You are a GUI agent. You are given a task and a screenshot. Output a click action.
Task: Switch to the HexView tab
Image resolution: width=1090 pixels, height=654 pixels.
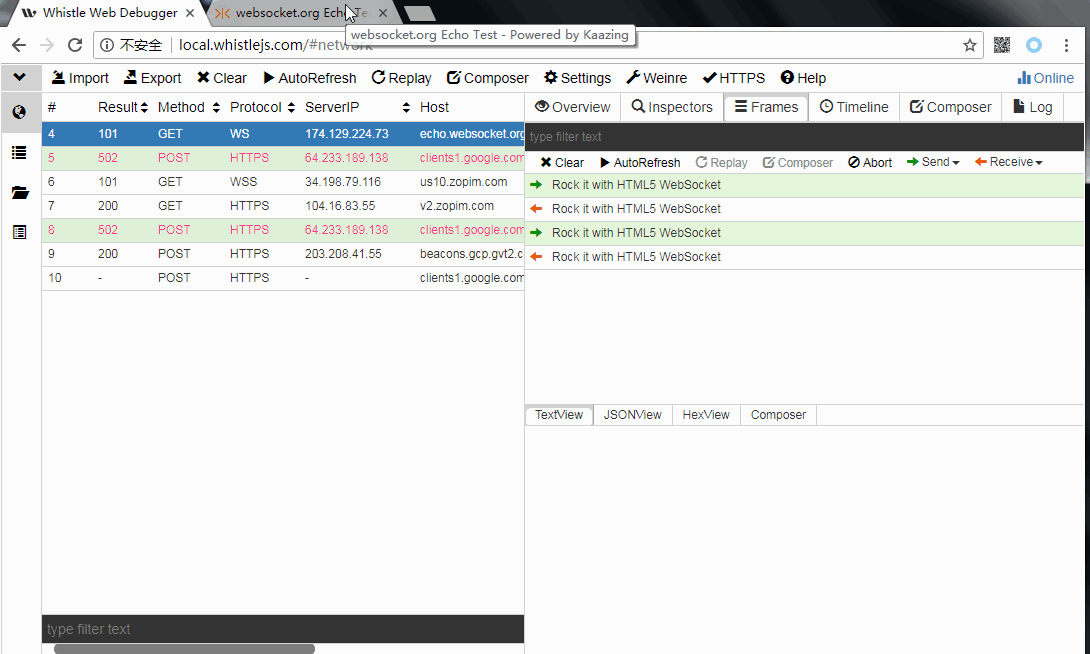pyautogui.click(x=706, y=415)
